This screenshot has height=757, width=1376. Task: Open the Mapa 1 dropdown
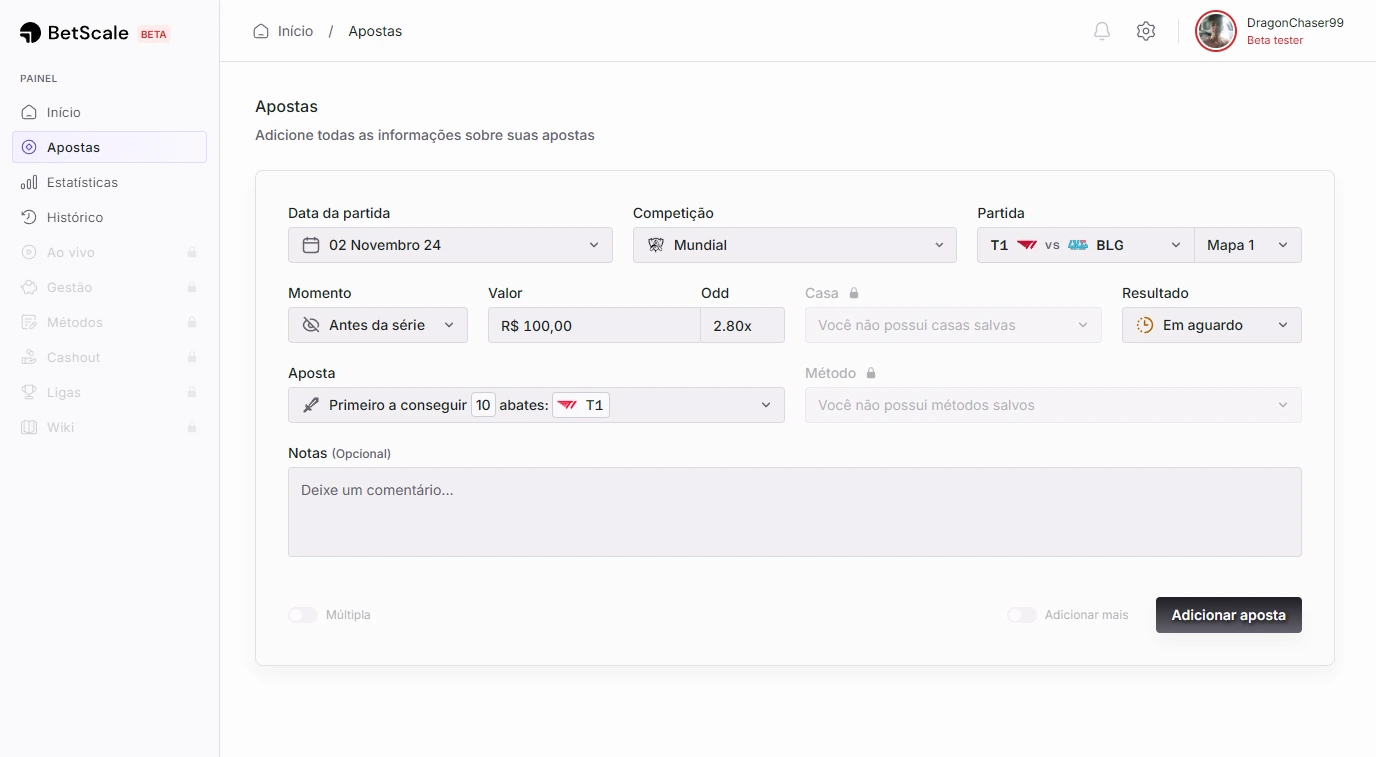(1247, 245)
